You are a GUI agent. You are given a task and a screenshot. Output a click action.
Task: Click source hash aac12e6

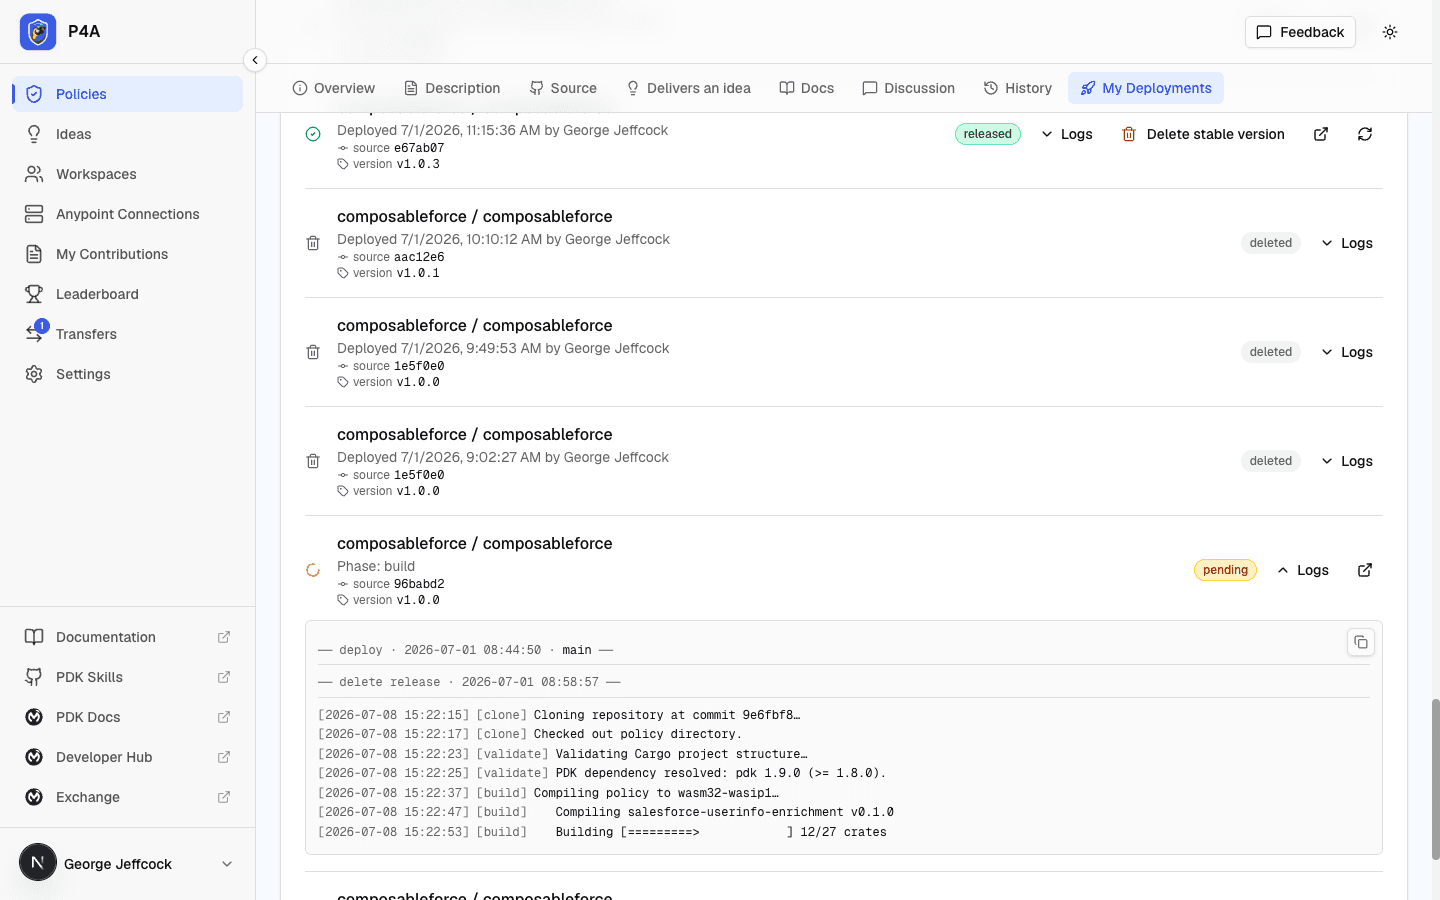tap(419, 257)
